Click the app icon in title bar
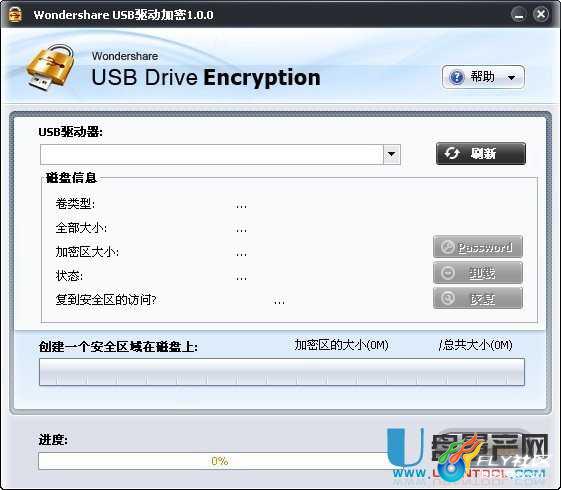Image resolution: width=561 pixels, height=490 pixels. (15, 15)
